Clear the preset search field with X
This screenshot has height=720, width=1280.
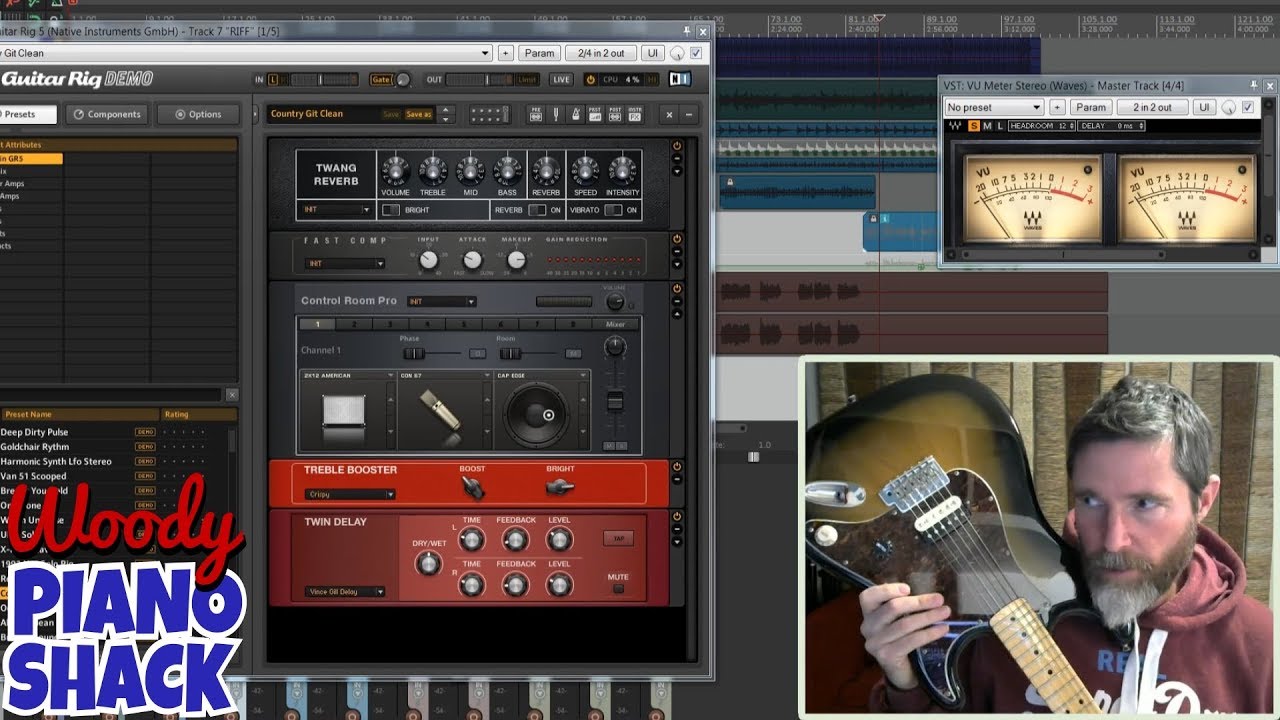pos(232,395)
